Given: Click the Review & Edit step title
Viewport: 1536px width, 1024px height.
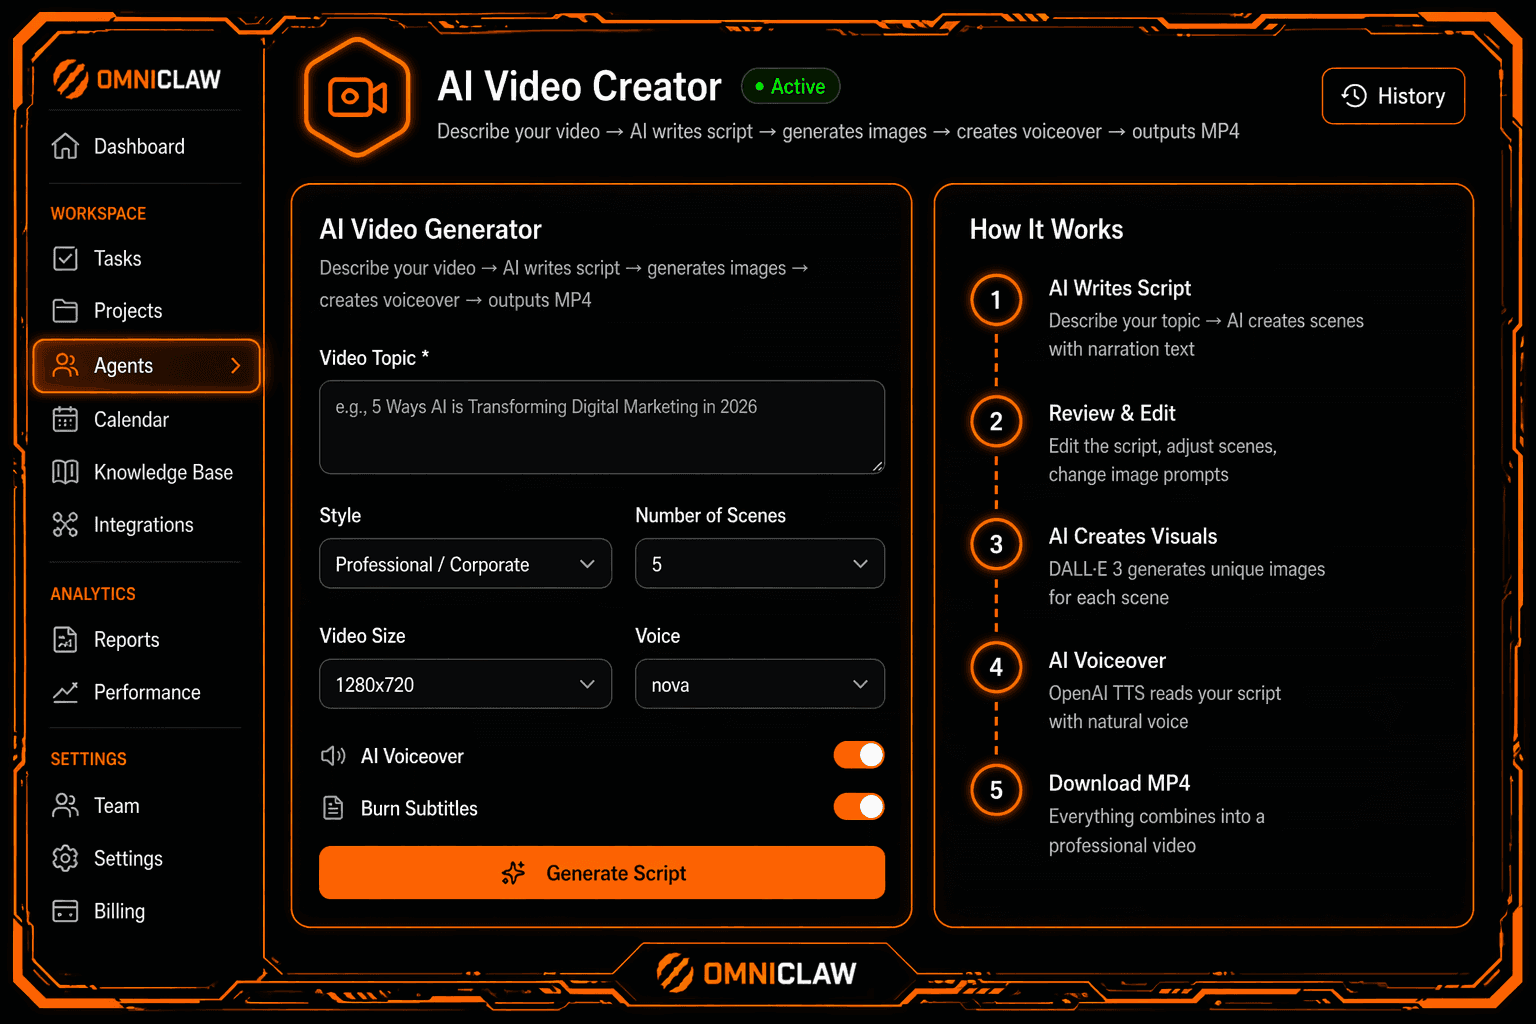Looking at the screenshot, I should coord(1112,413).
